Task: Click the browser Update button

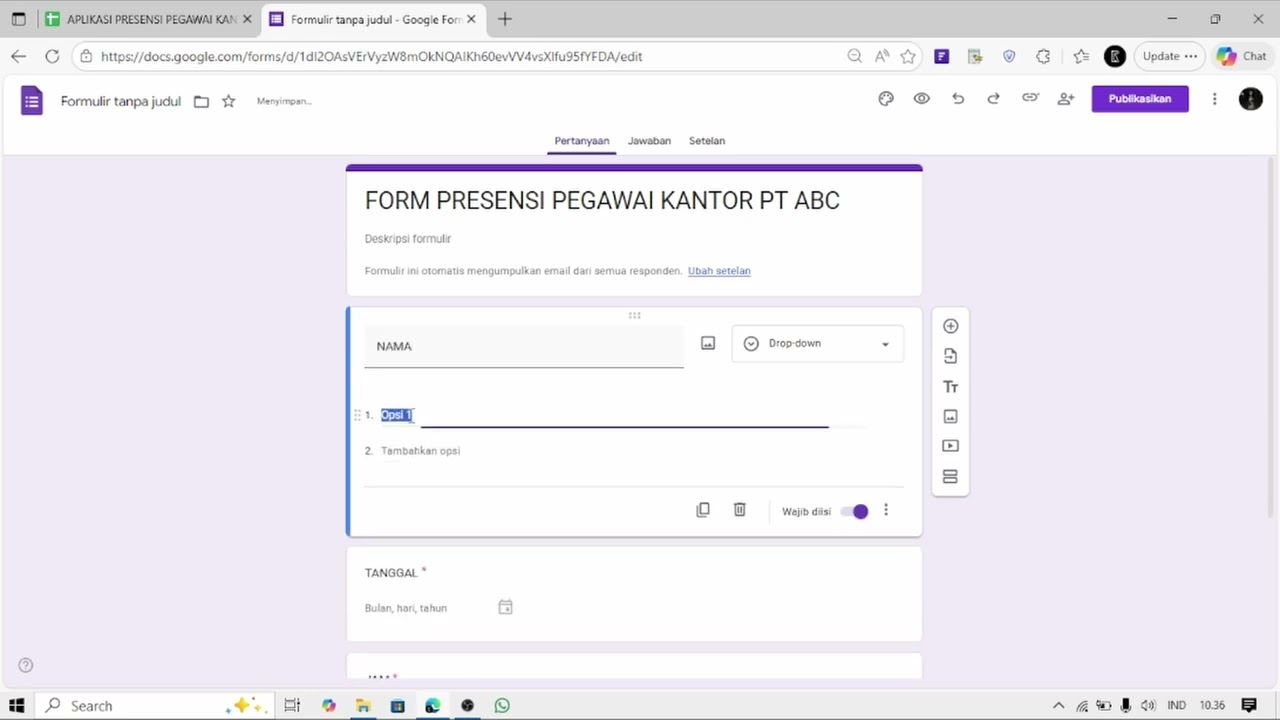Action: pyautogui.click(x=1170, y=56)
